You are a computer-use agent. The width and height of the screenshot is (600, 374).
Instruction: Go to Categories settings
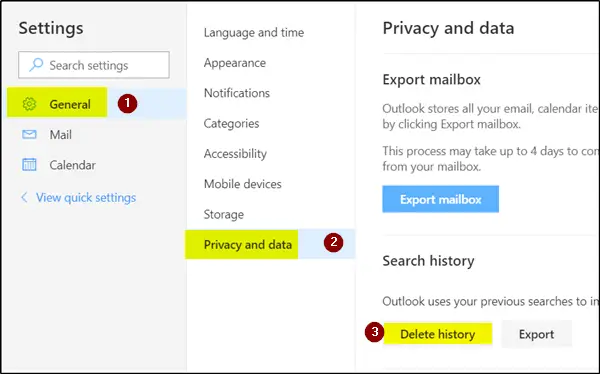point(231,123)
